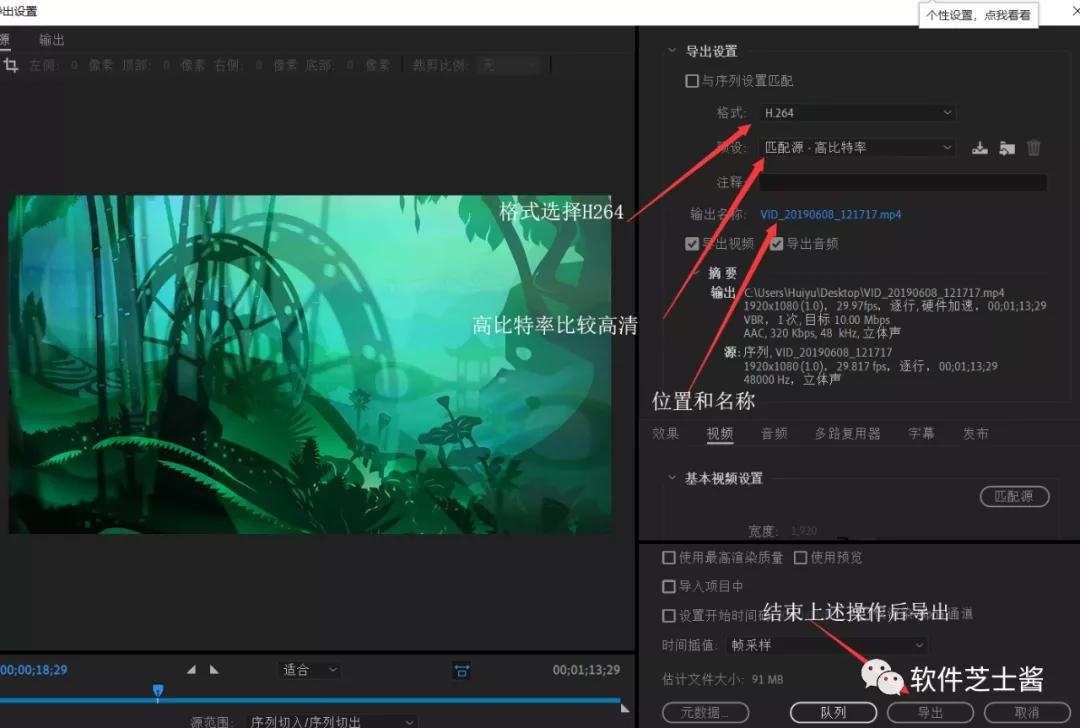Click the 队列 button to send to queue
The image size is (1080, 728).
pos(833,712)
